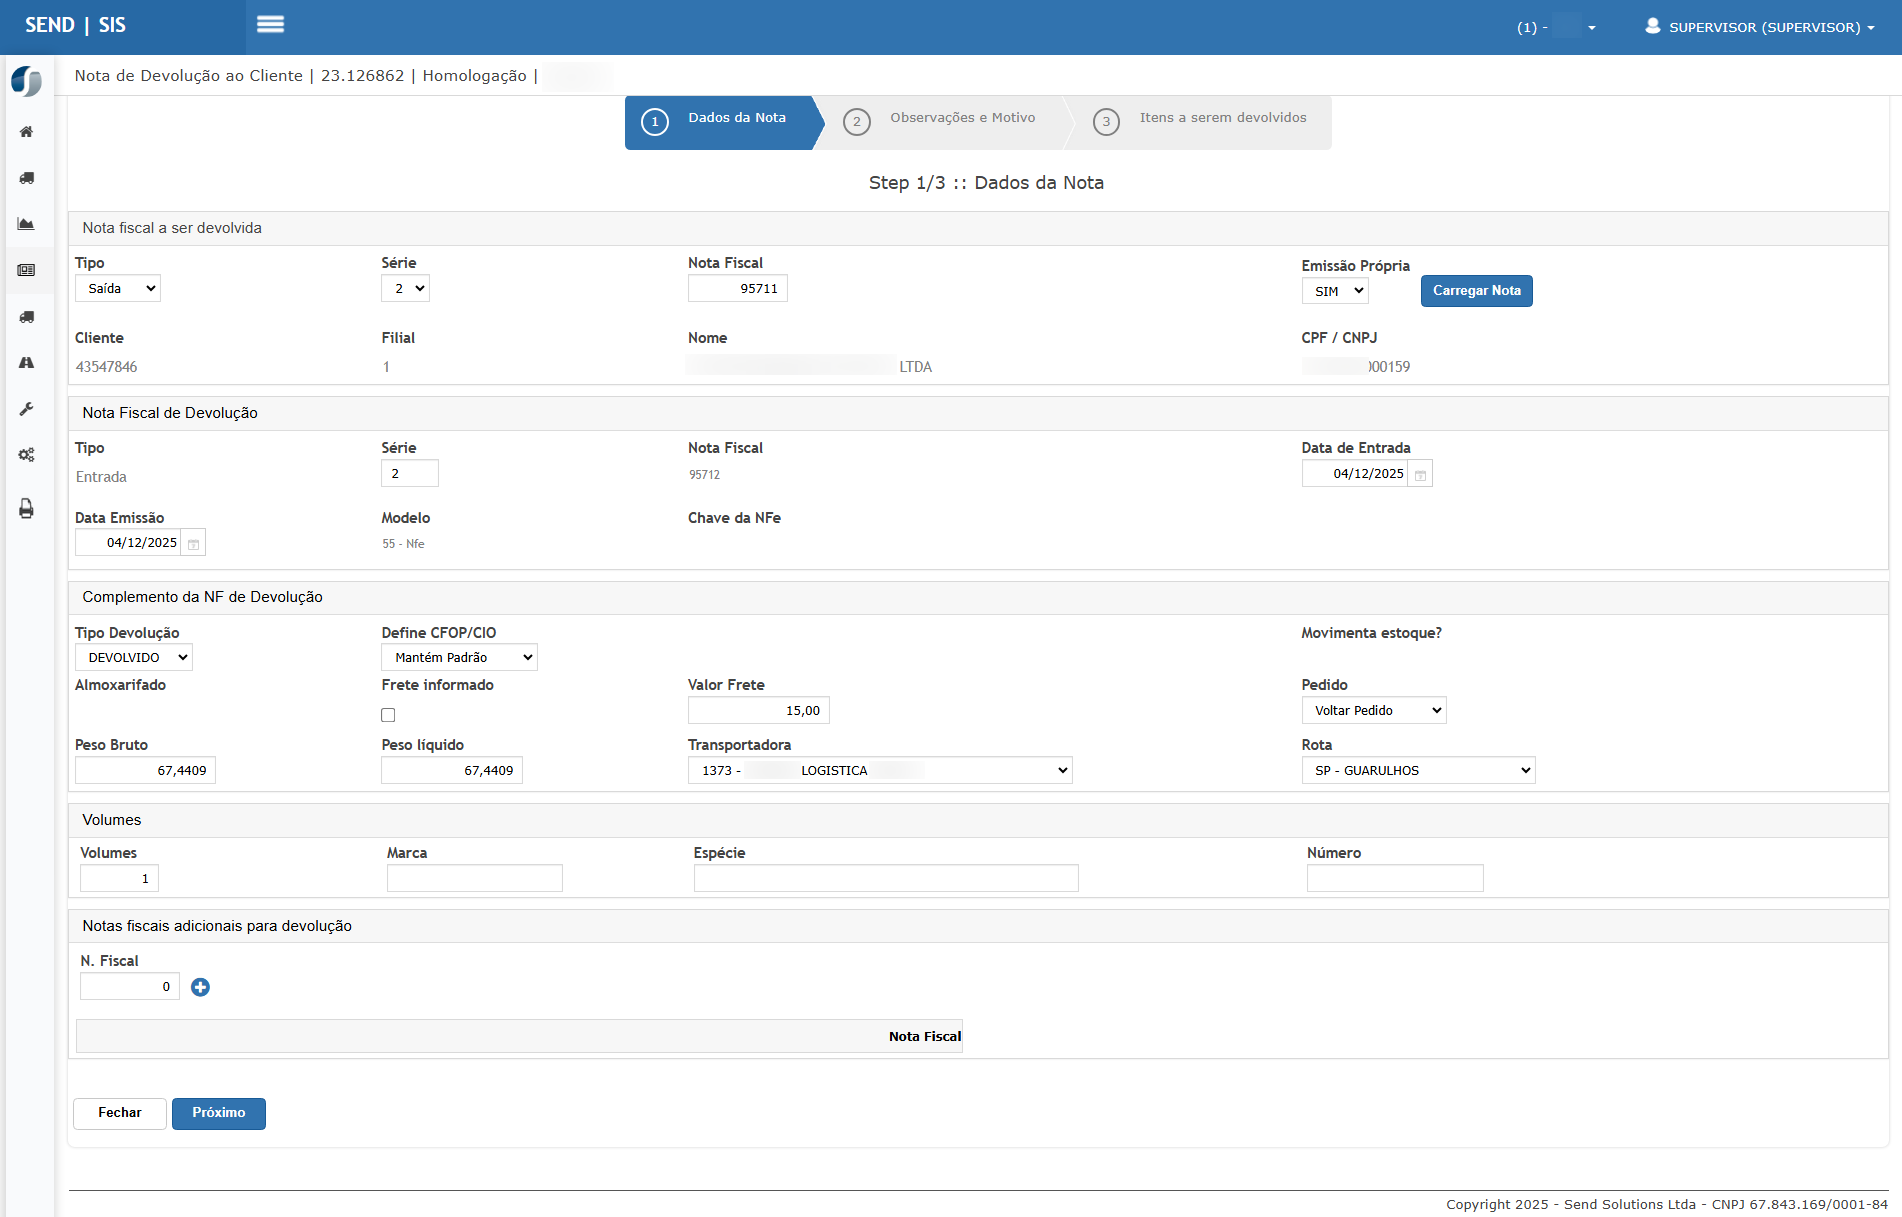Check the Frete informado checkbox
Image resolution: width=1902 pixels, height=1217 pixels.
pyautogui.click(x=388, y=715)
